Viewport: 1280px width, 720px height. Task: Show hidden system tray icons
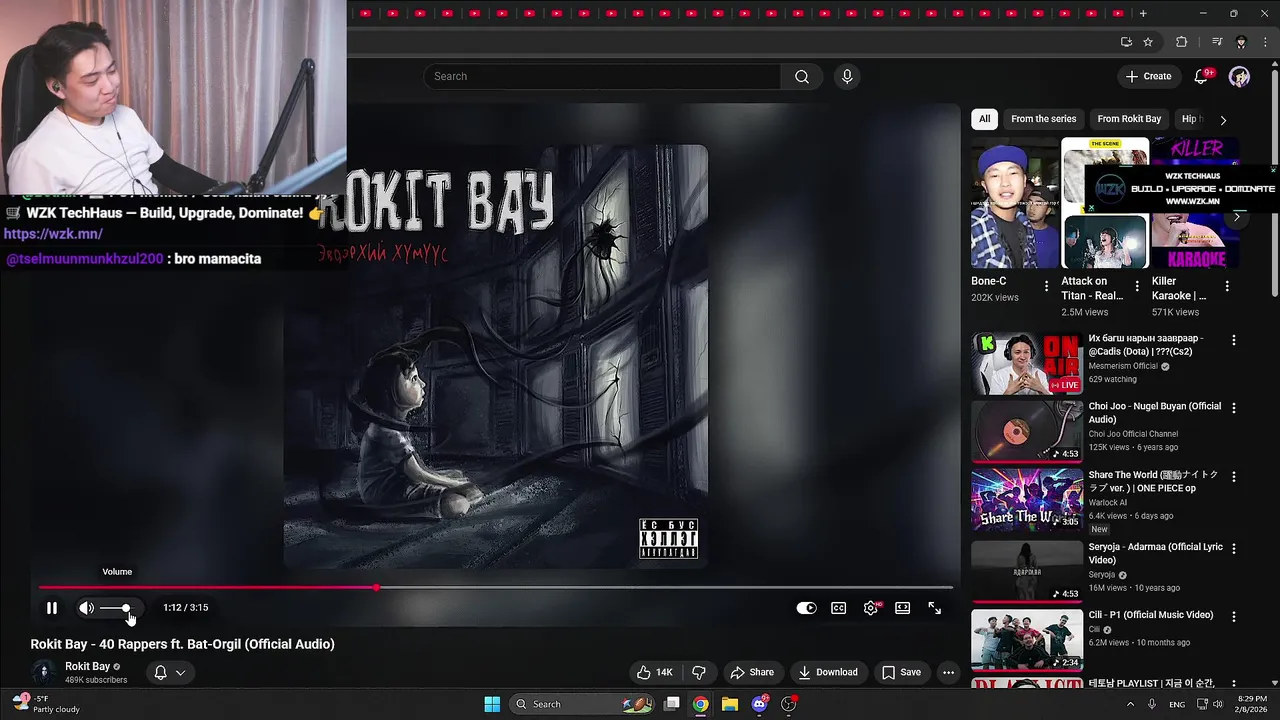tap(1131, 704)
